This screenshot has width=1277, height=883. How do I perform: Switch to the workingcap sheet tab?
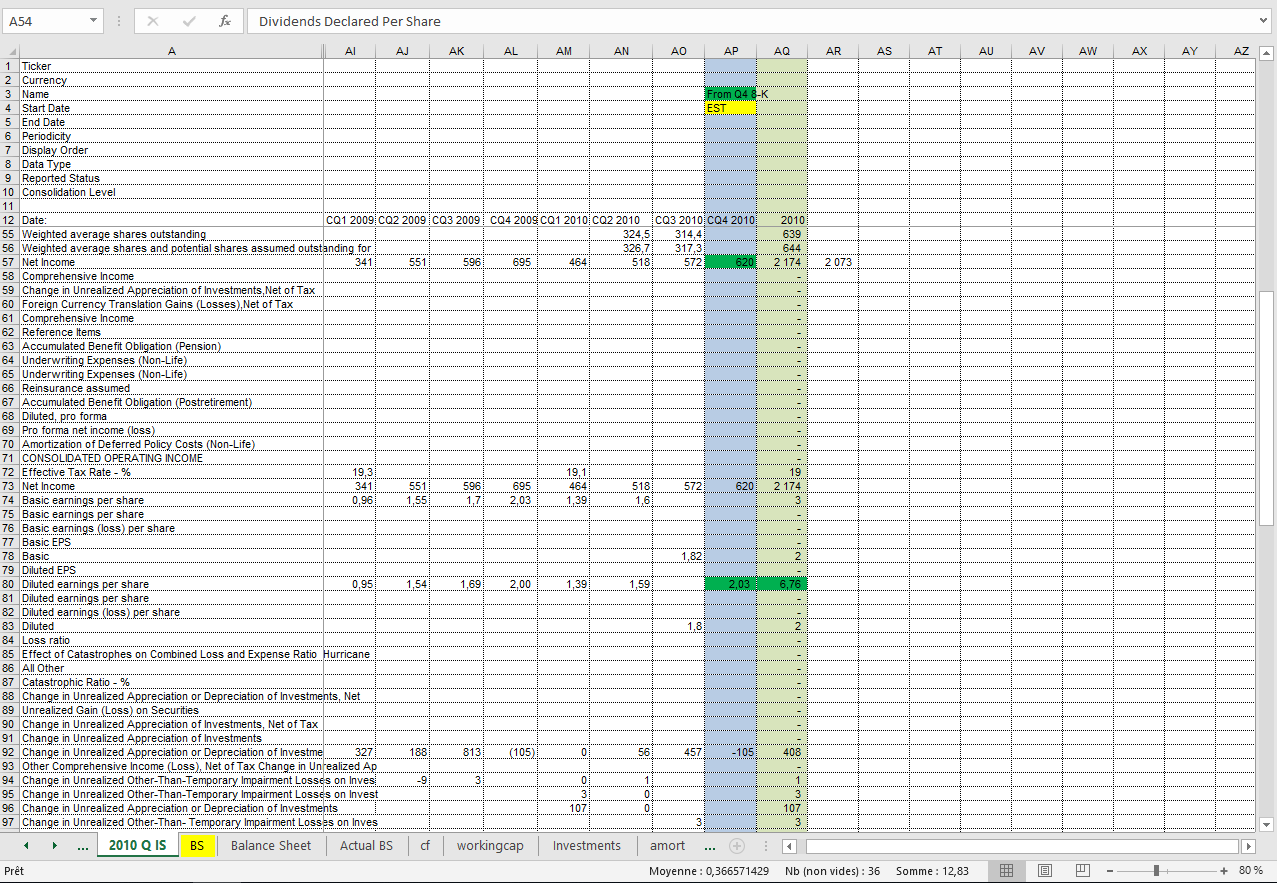click(x=490, y=846)
